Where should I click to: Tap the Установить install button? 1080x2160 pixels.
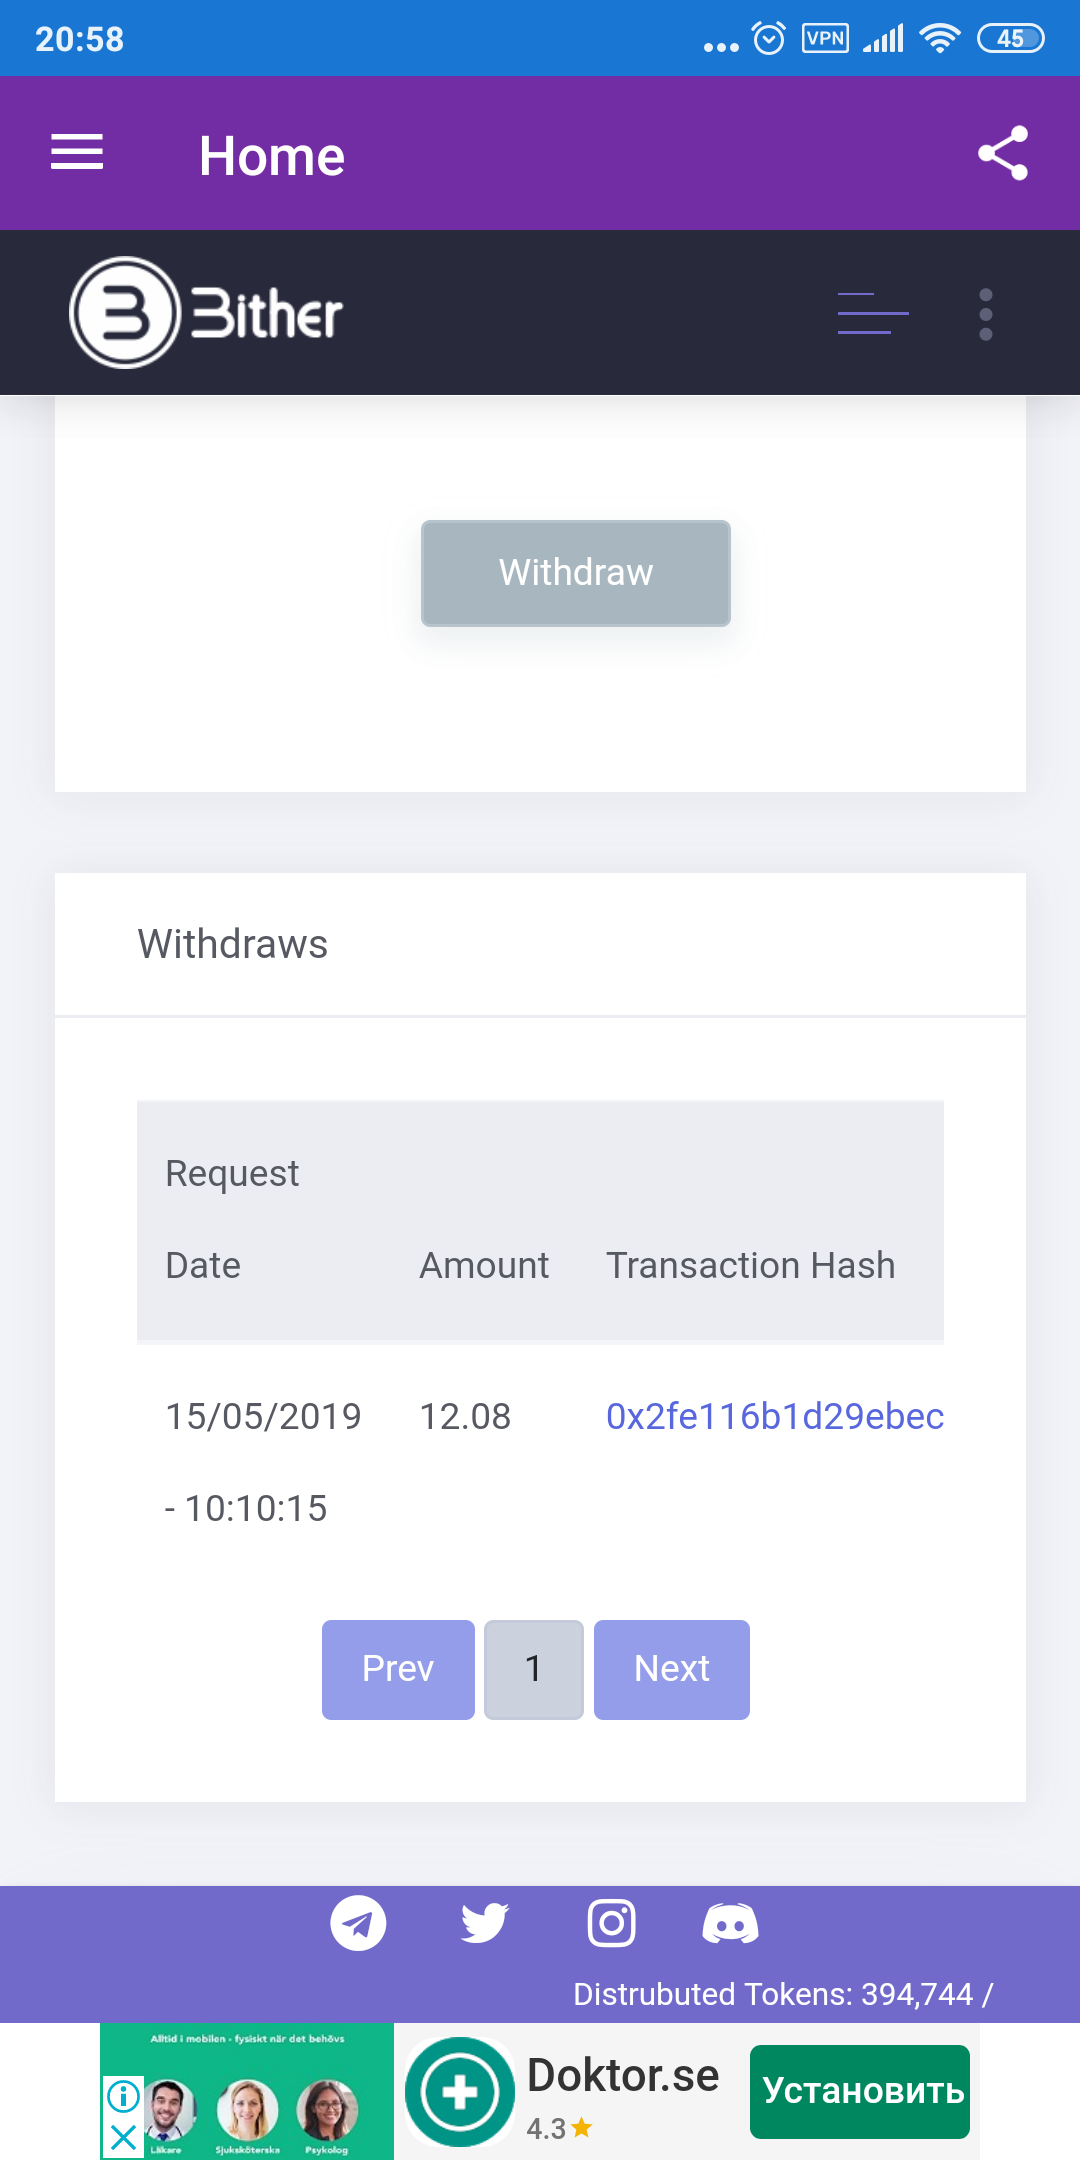pyautogui.click(x=860, y=2091)
